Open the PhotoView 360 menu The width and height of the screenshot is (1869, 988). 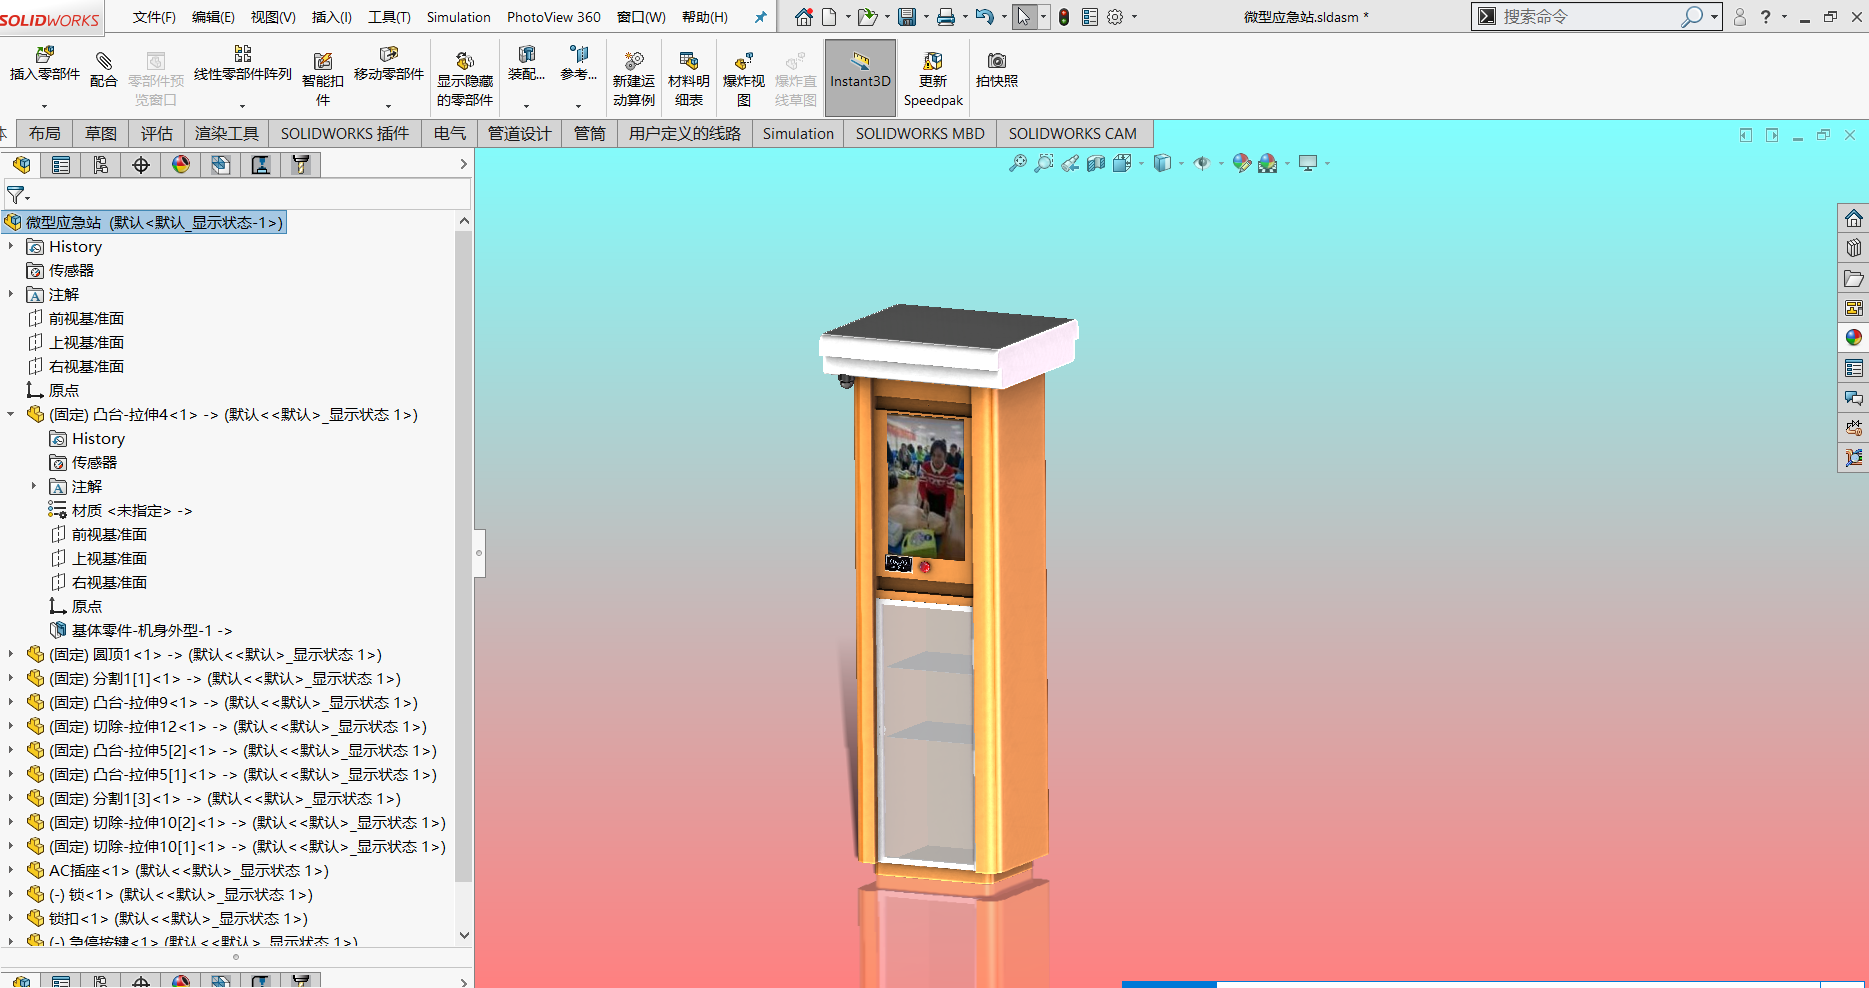coord(554,17)
